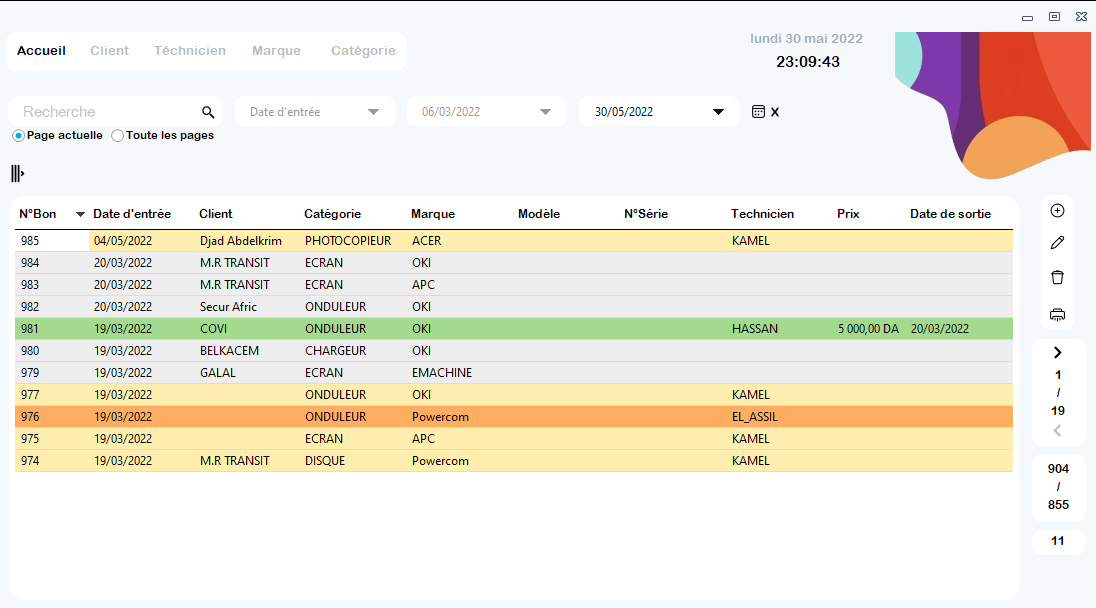1096x608 pixels.
Task: Switch to the Client tab
Action: (110, 50)
